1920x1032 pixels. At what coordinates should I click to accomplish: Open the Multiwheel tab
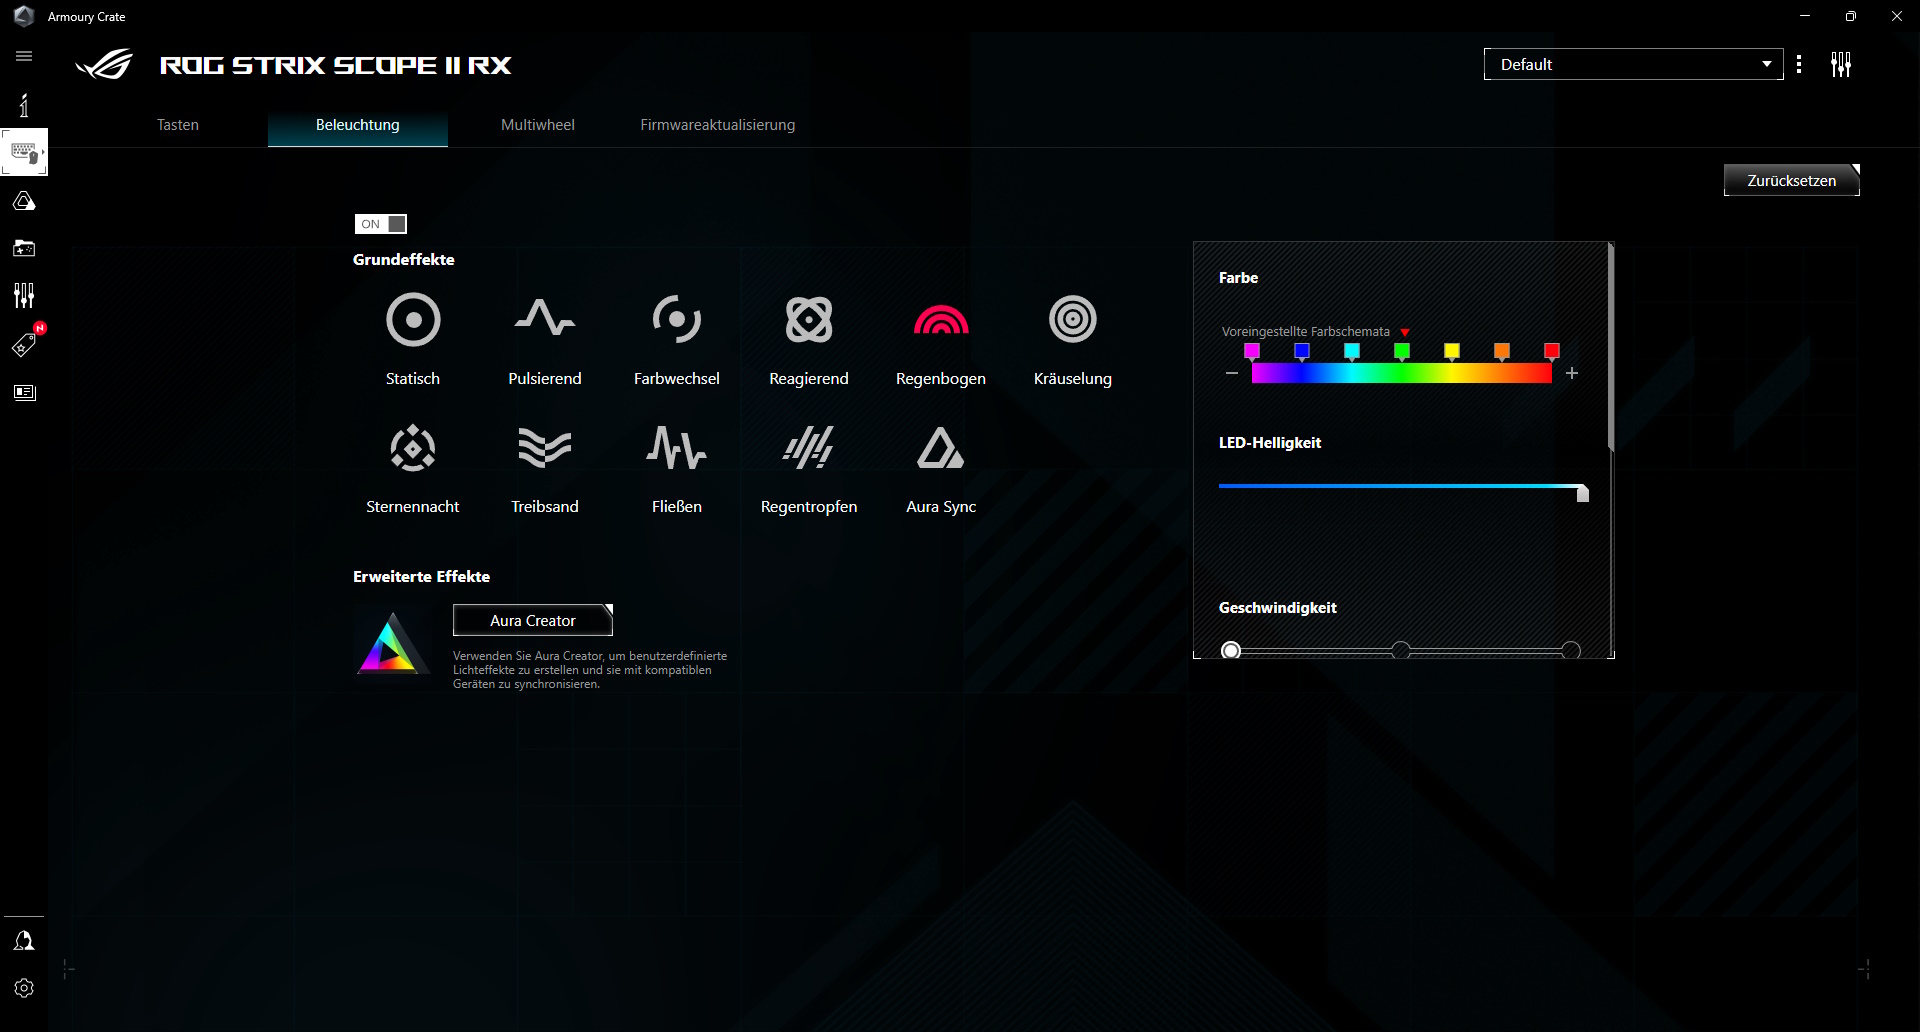pyautogui.click(x=537, y=125)
